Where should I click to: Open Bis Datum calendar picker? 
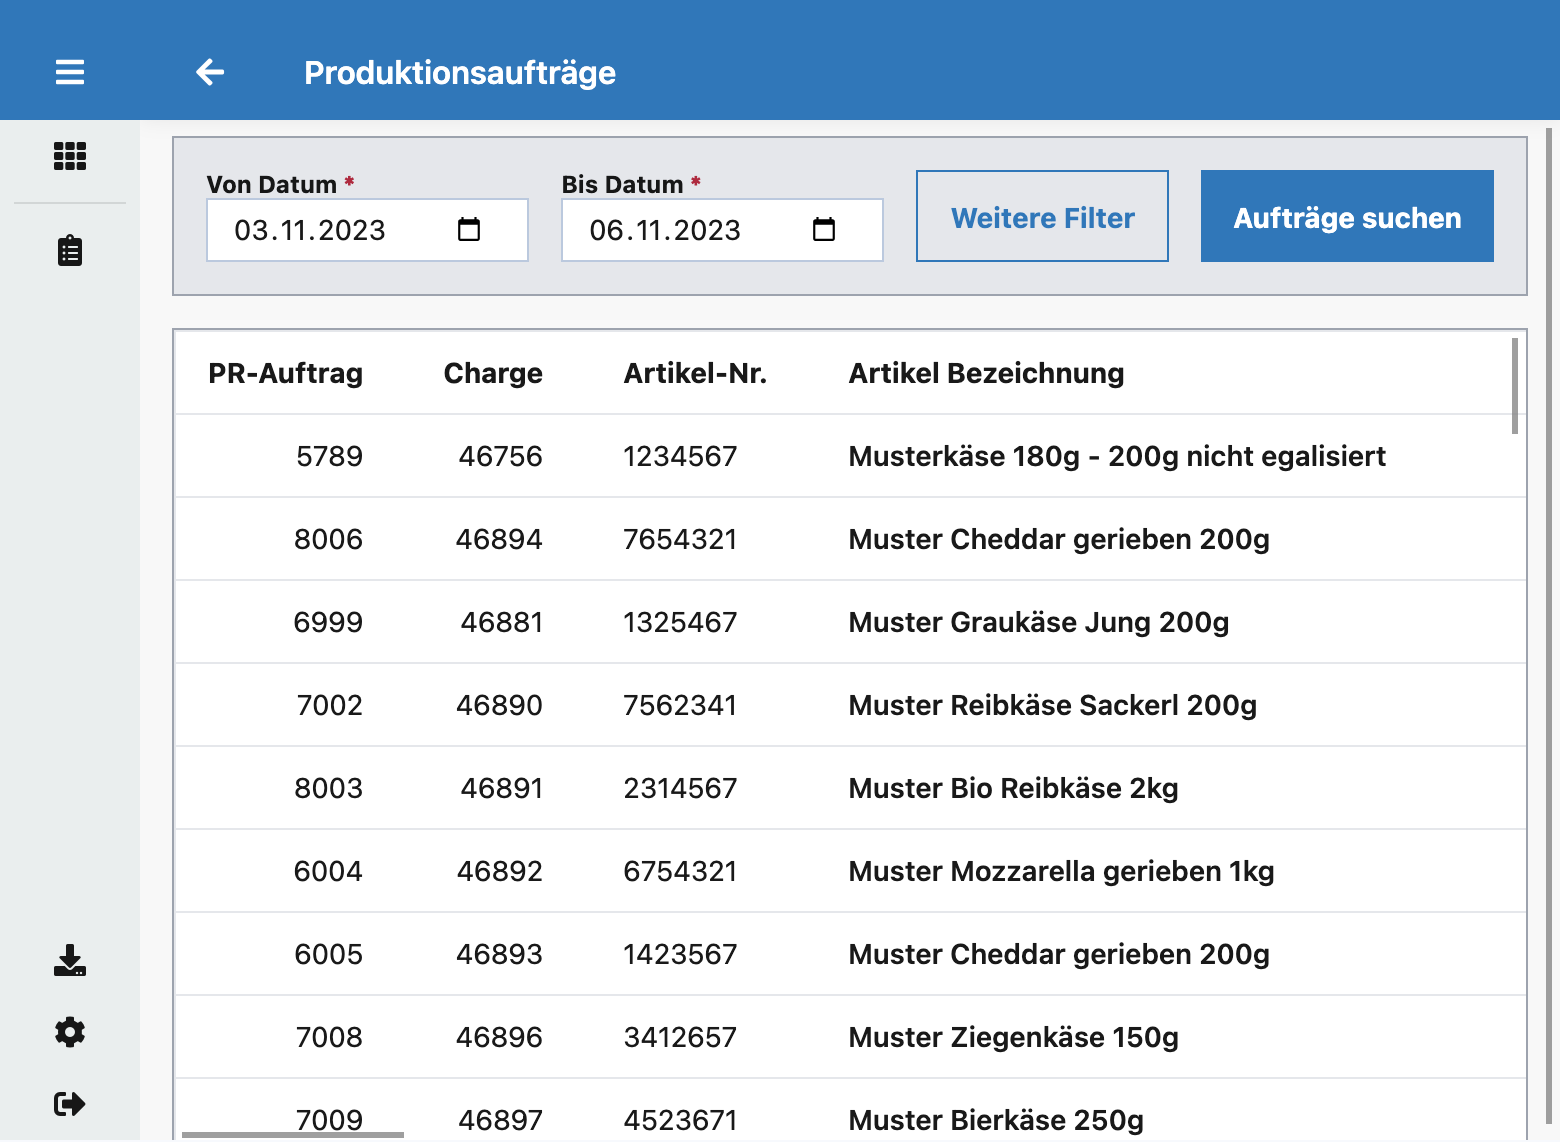point(824,230)
